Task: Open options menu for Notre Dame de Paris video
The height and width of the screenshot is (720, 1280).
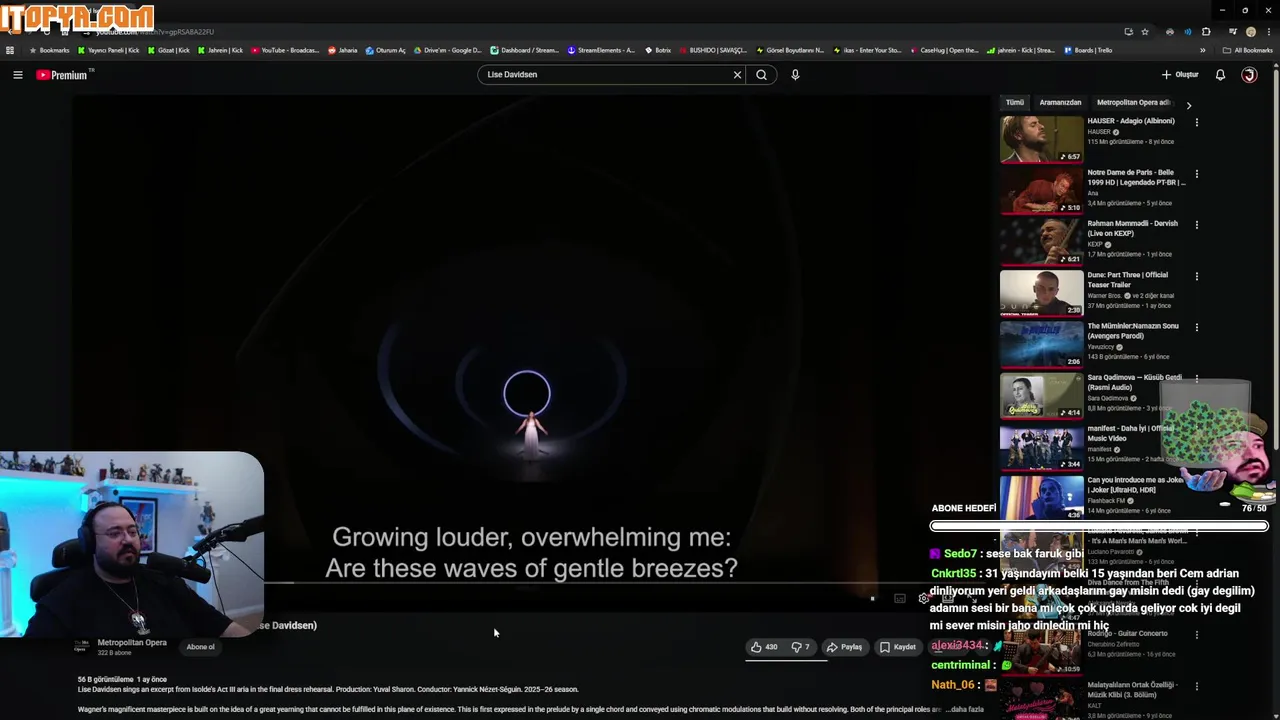Action: (x=1196, y=174)
